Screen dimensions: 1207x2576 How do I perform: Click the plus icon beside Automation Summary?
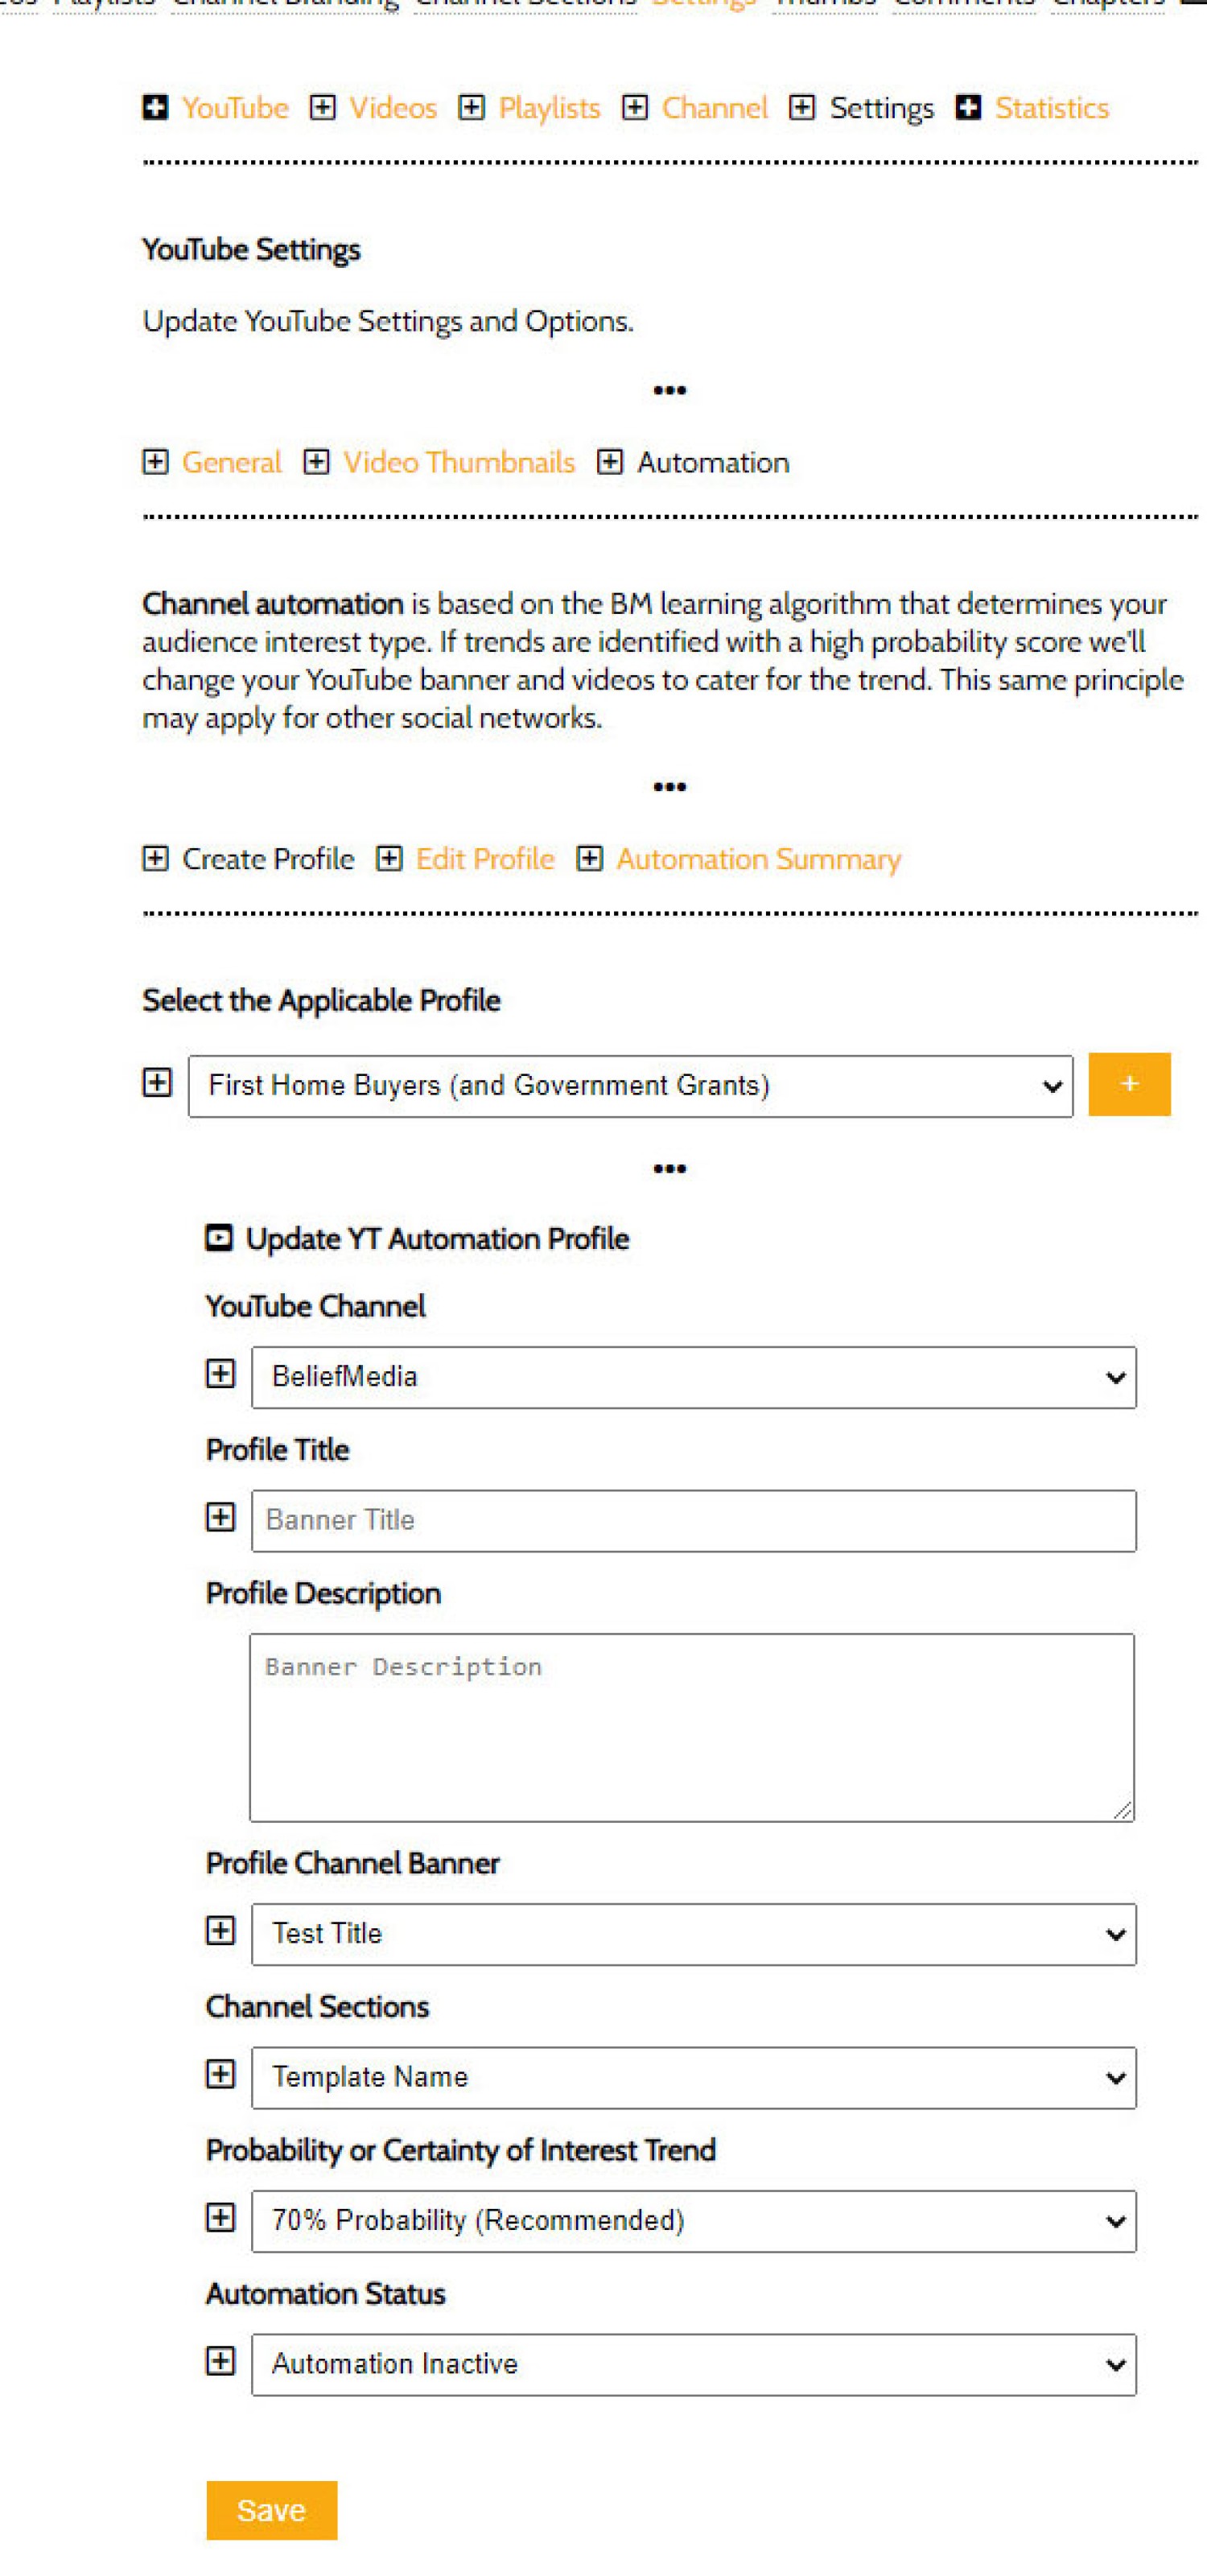590,859
